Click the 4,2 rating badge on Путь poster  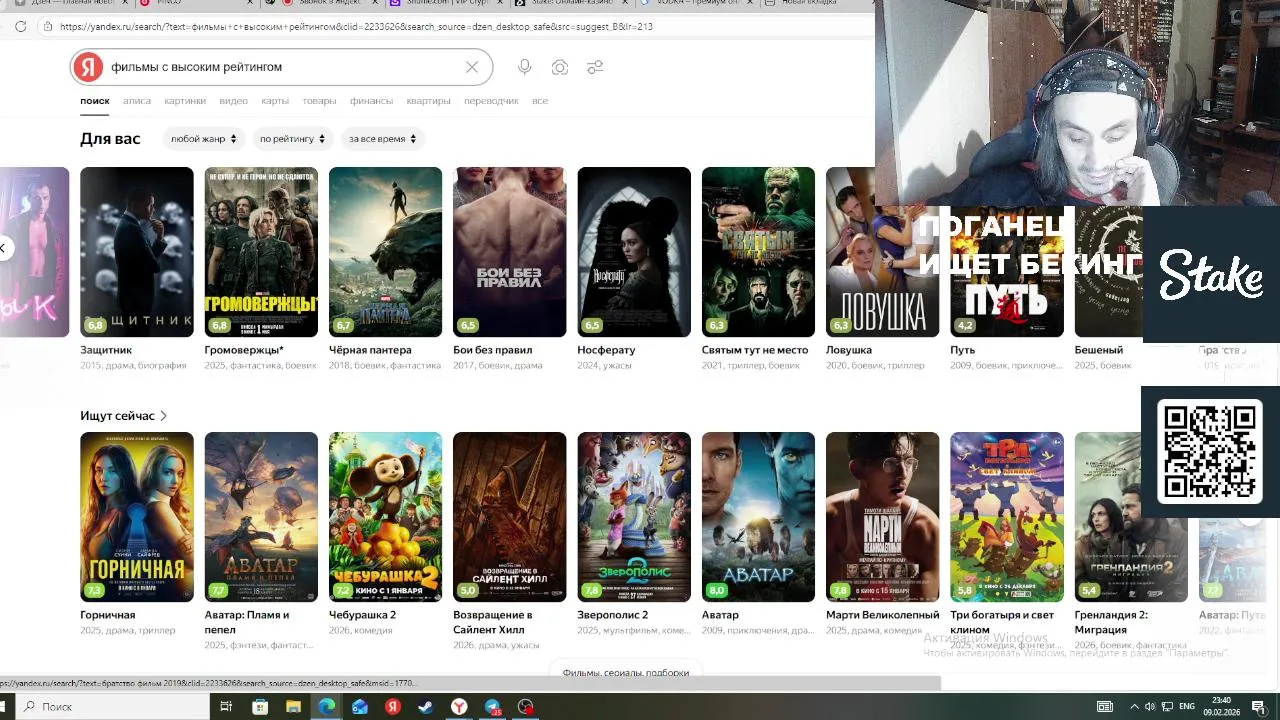point(965,326)
